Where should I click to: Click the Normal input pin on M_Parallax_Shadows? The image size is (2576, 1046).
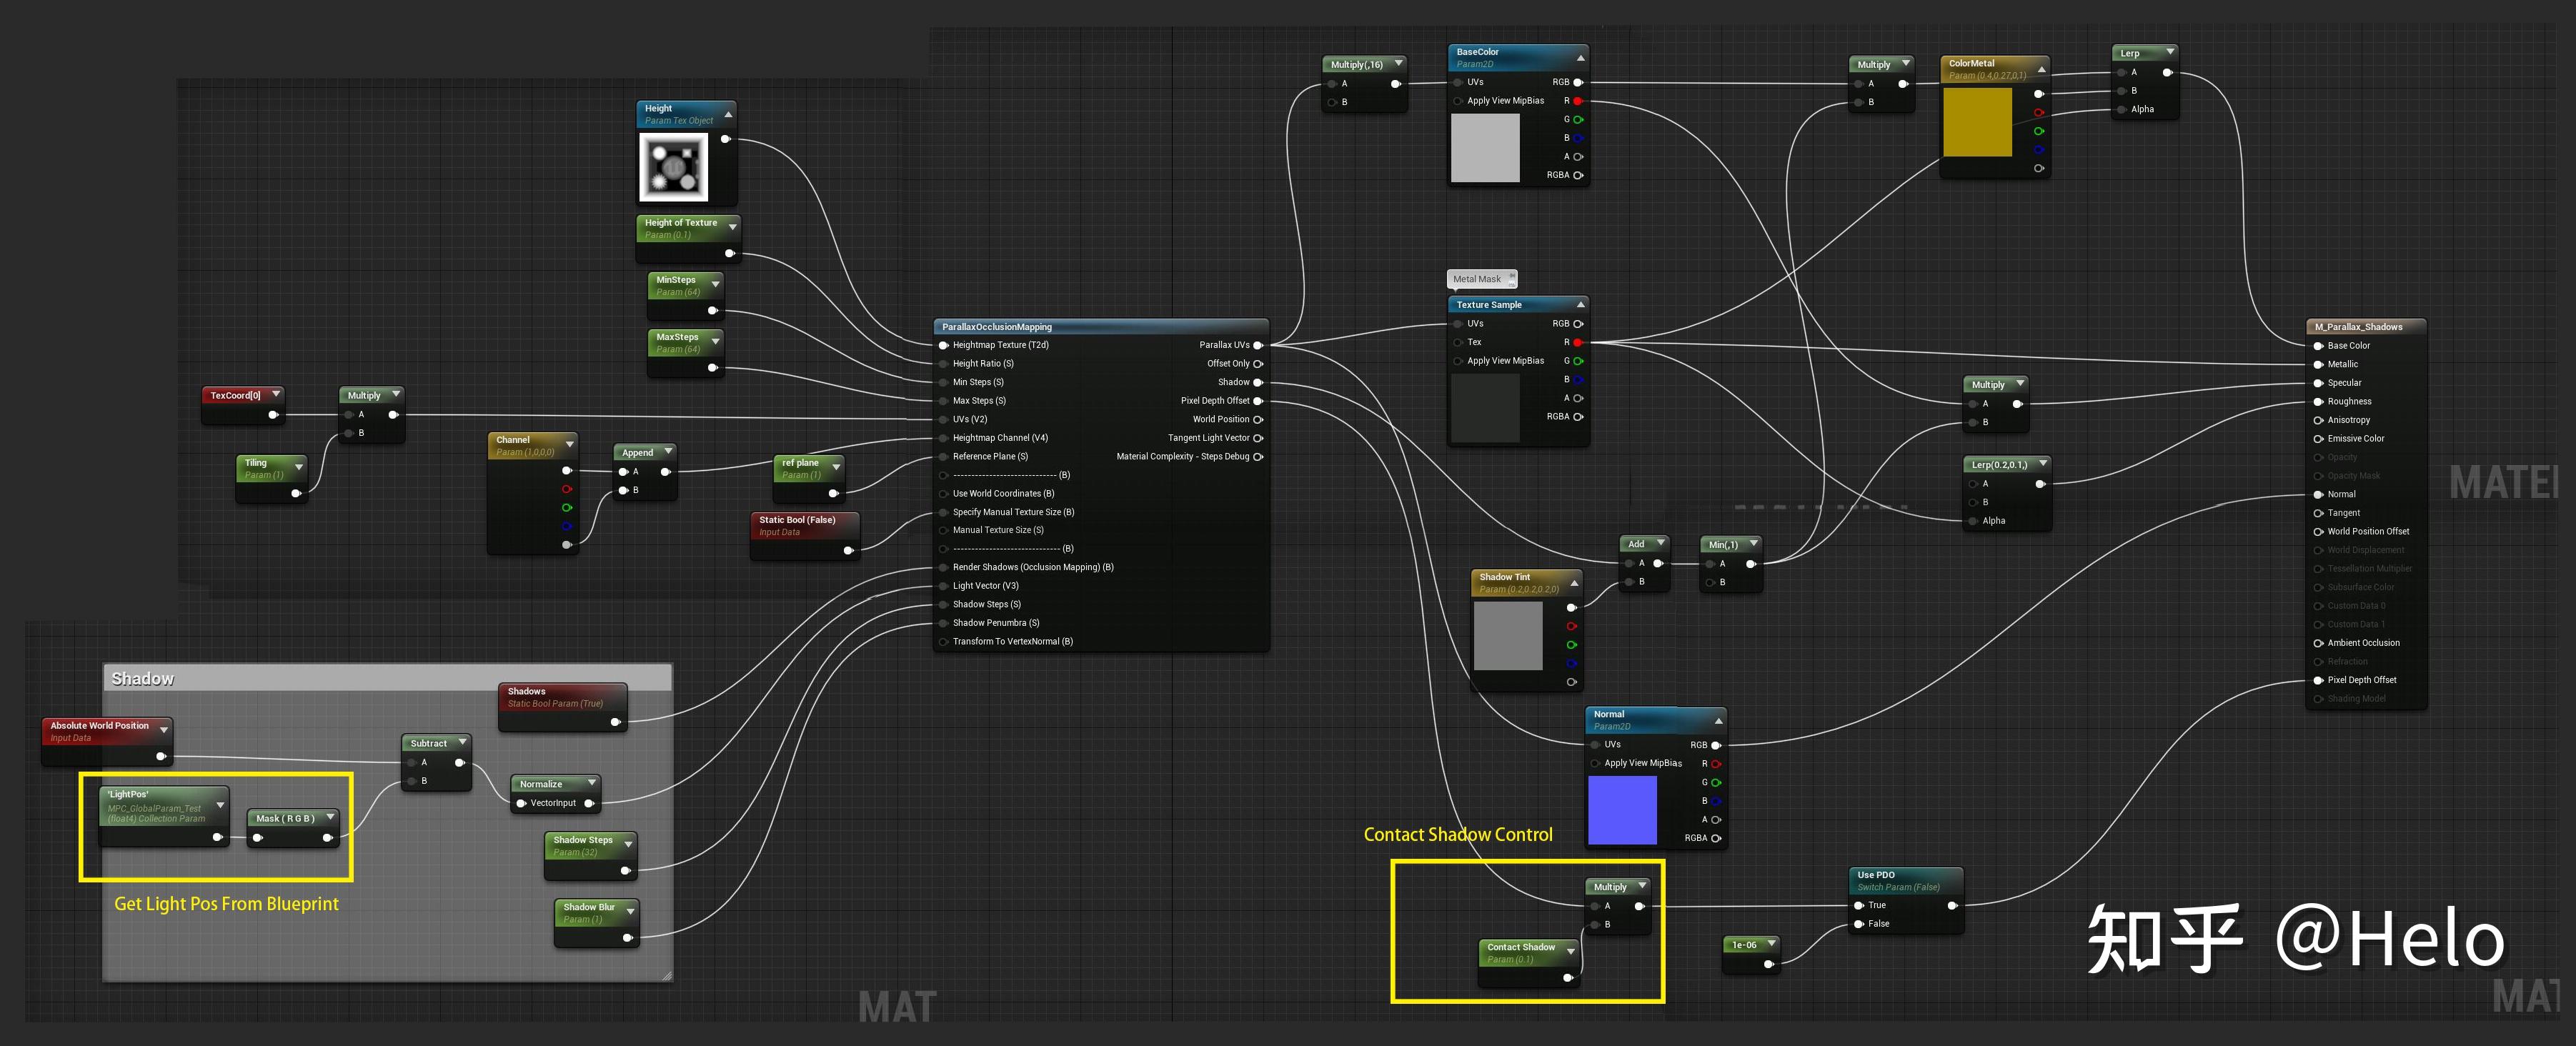[x=2318, y=494]
